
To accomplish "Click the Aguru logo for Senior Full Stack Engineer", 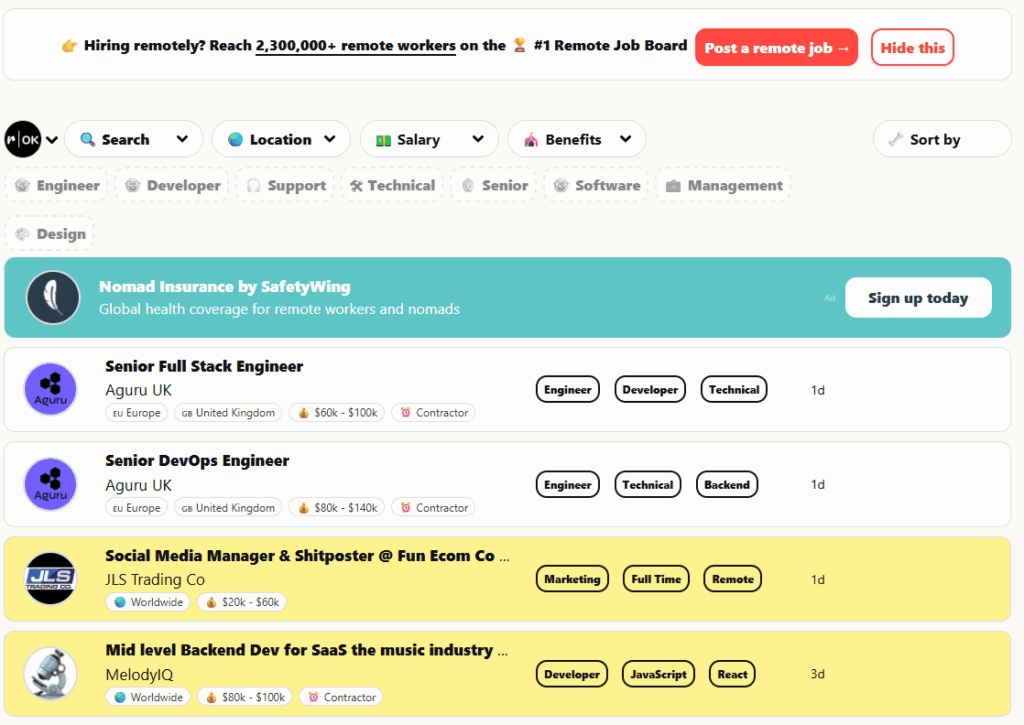I will coord(50,389).
